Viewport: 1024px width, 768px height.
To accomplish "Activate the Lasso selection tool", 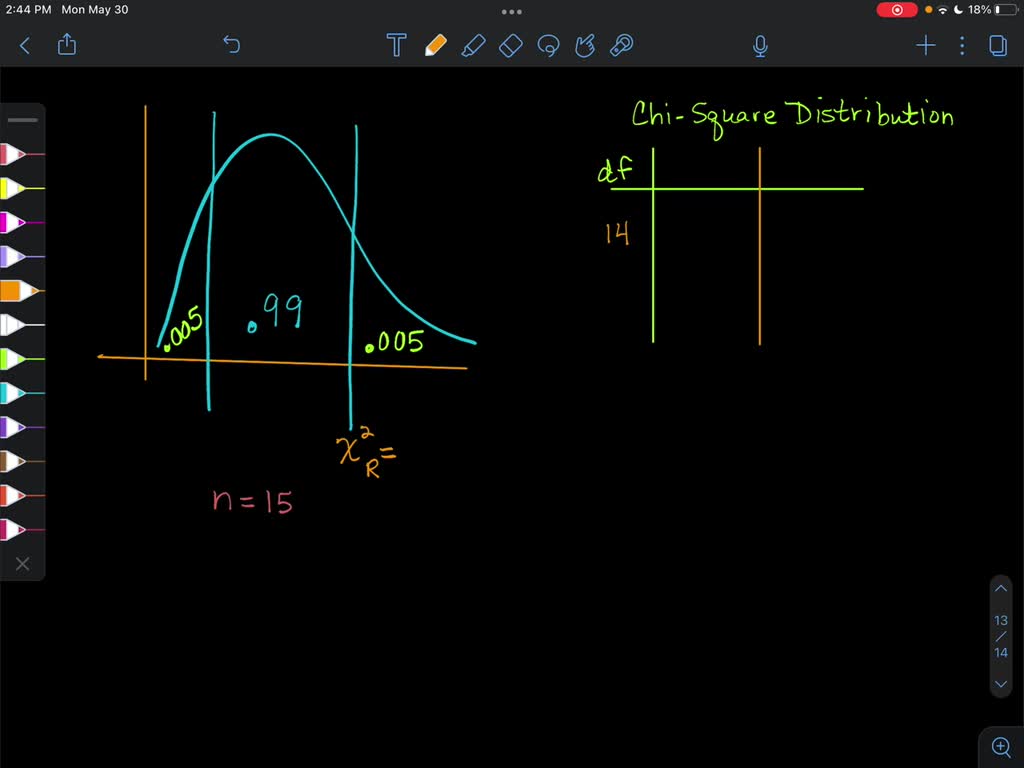I will coord(548,45).
